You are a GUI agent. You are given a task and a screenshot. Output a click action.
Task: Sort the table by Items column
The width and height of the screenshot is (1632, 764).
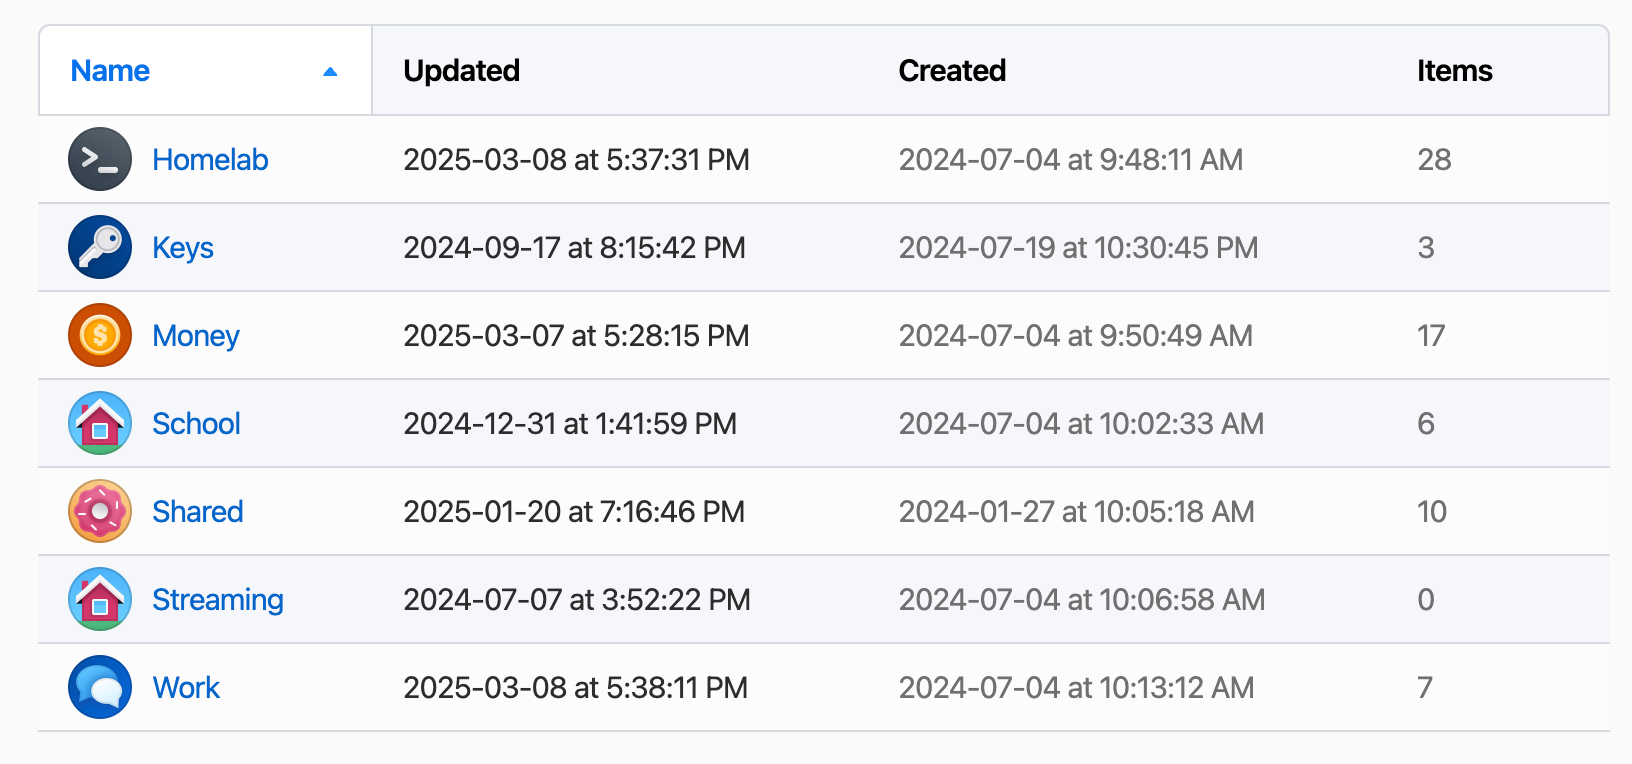[1454, 71]
